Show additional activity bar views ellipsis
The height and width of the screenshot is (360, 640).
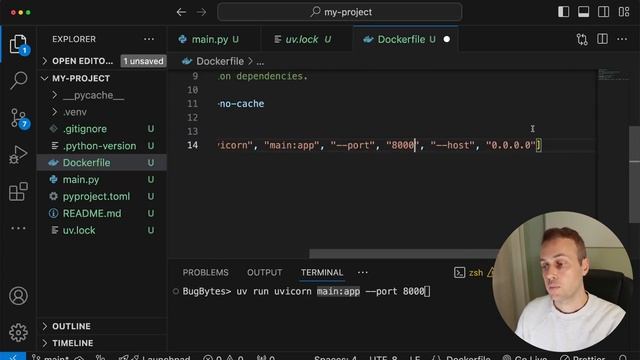(18, 228)
